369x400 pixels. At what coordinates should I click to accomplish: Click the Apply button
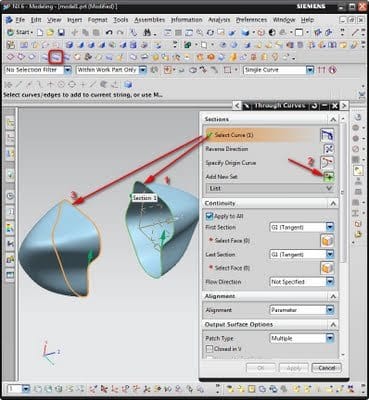click(x=294, y=368)
